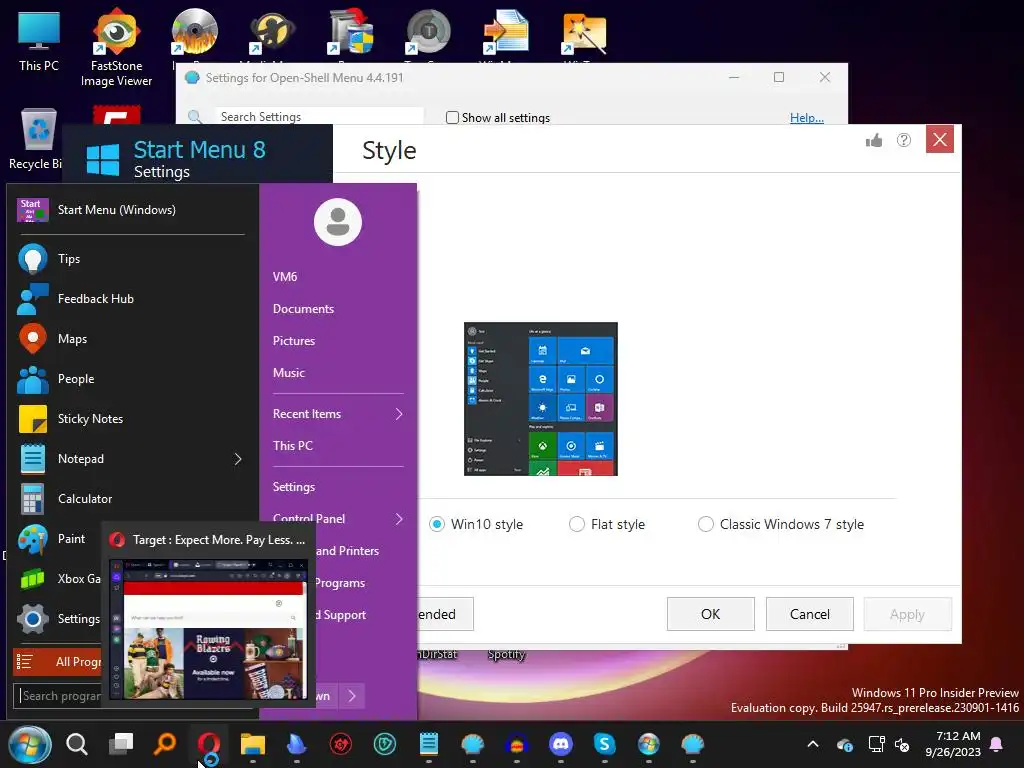1024x768 pixels.
Task: Open This PC desktop icon
Action: click(x=39, y=42)
